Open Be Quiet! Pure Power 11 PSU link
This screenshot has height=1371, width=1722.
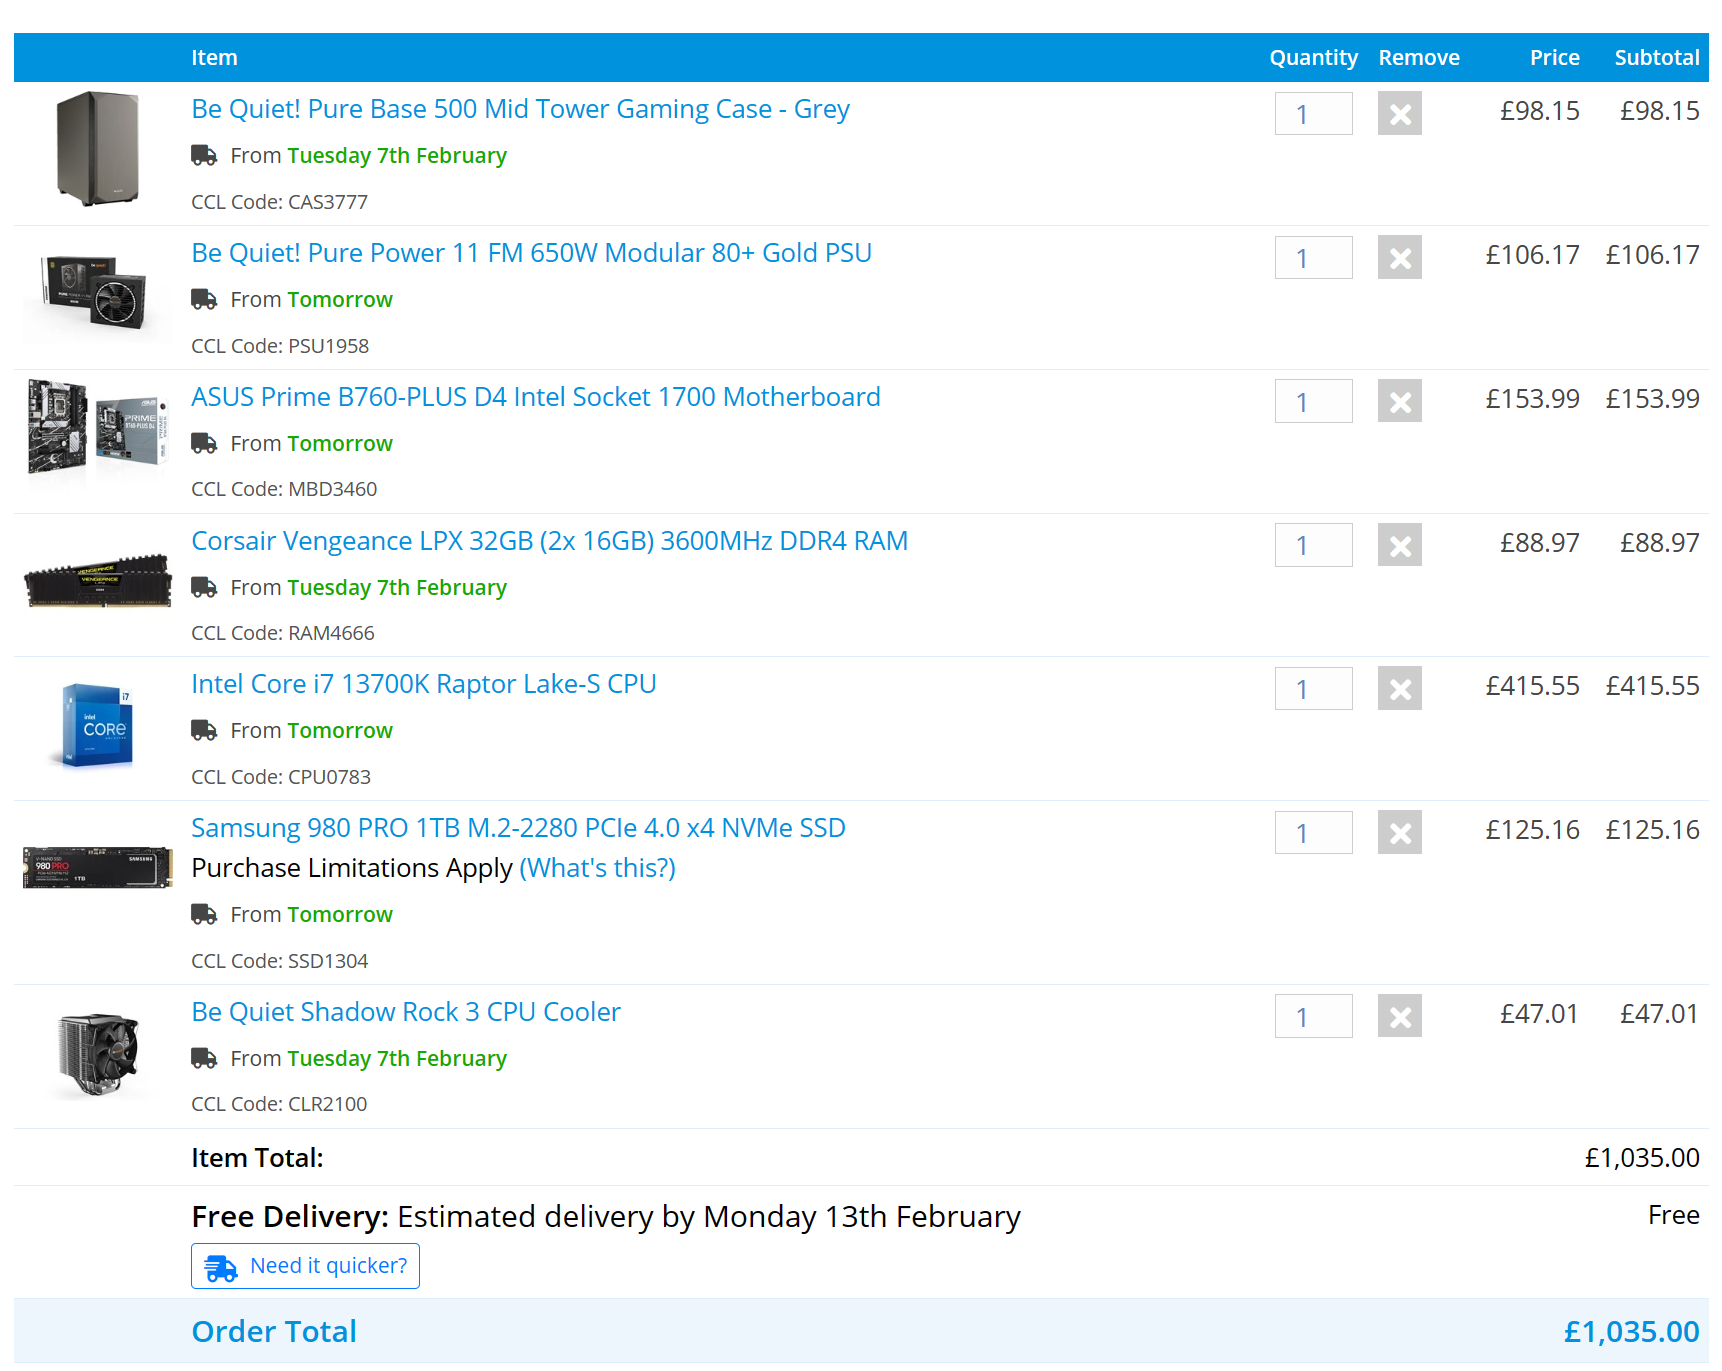point(531,253)
